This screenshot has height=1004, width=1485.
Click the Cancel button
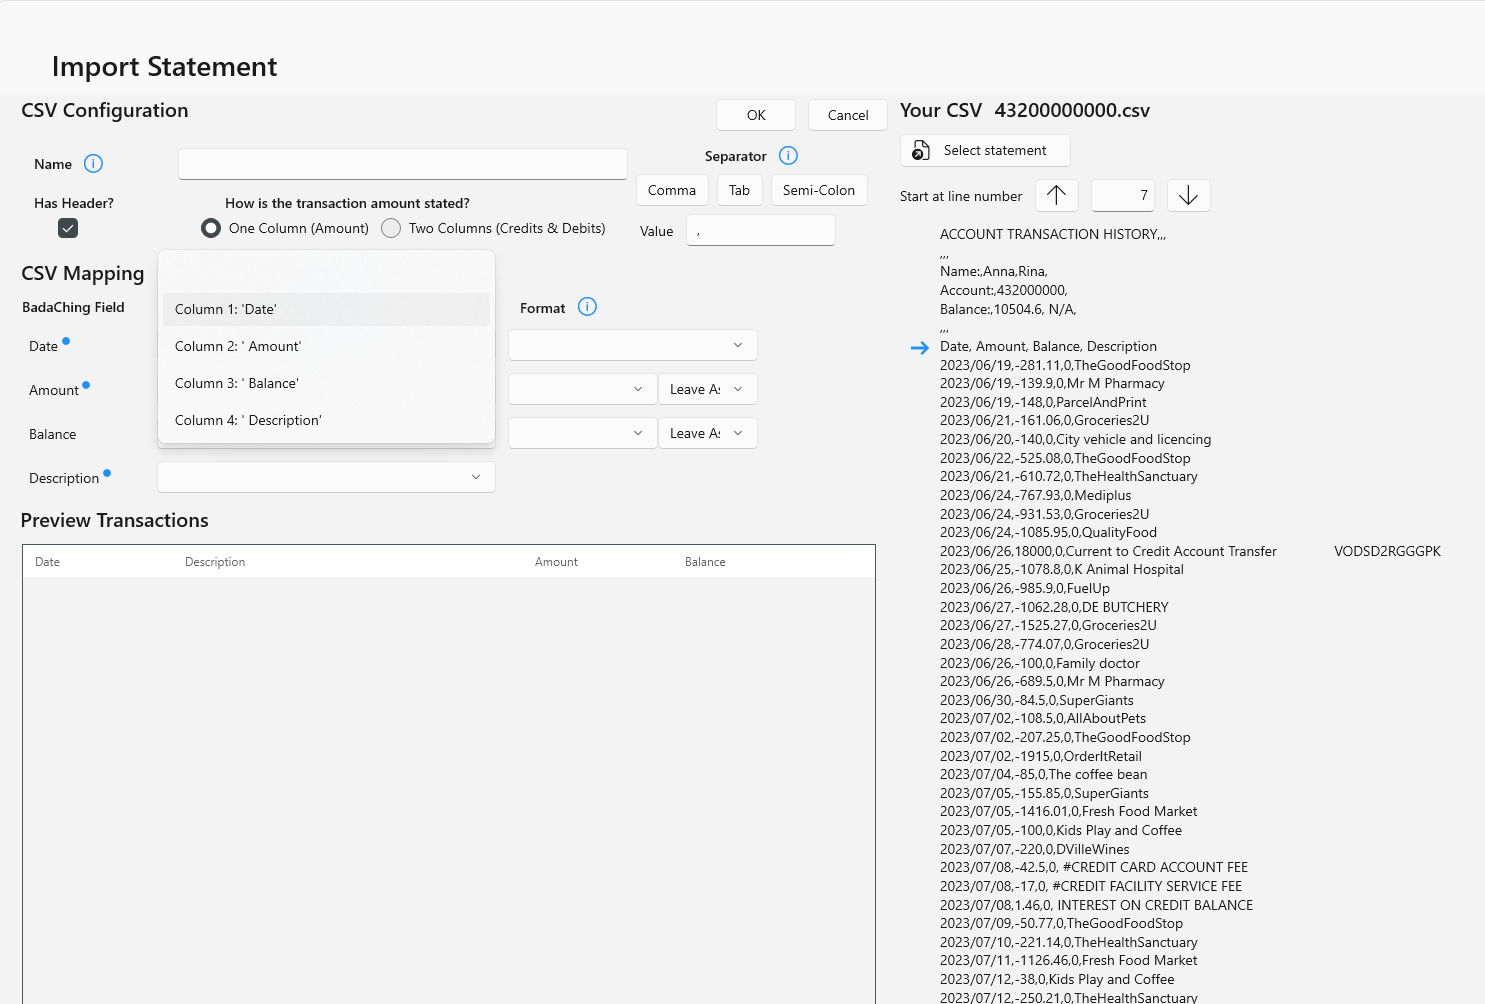click(x=847, y=115)
